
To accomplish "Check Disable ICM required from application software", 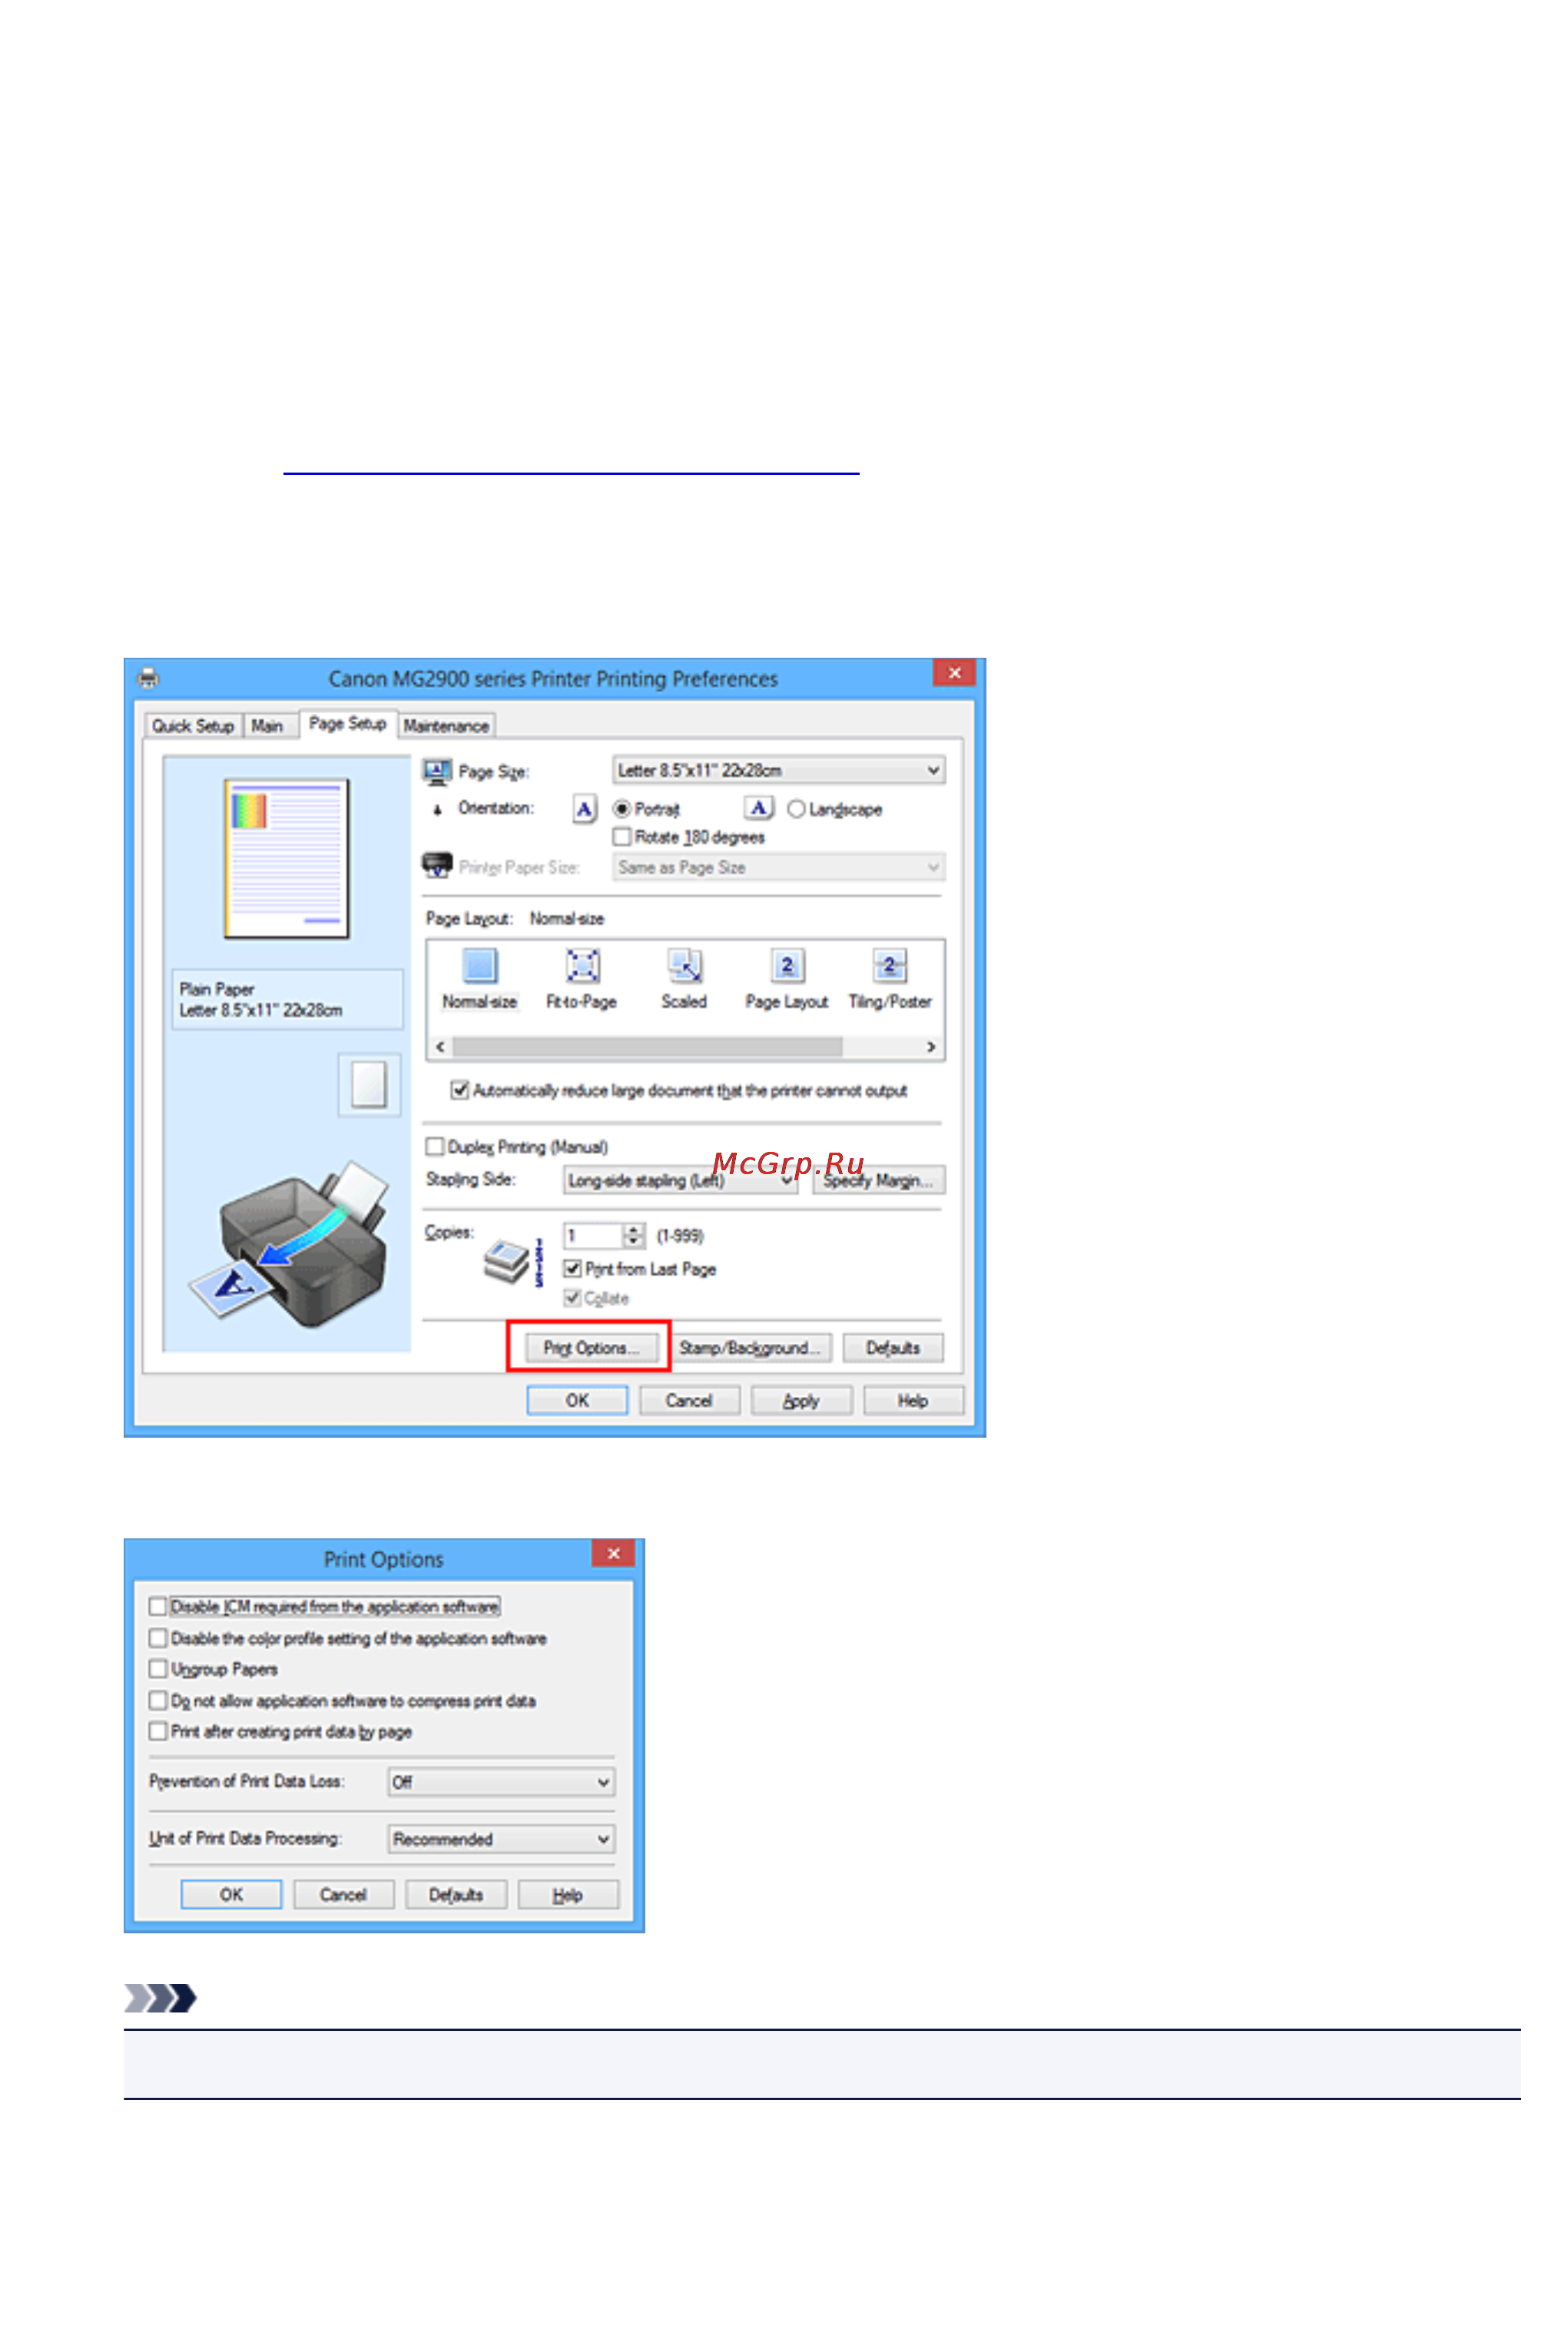I will tap(158, 1606).
